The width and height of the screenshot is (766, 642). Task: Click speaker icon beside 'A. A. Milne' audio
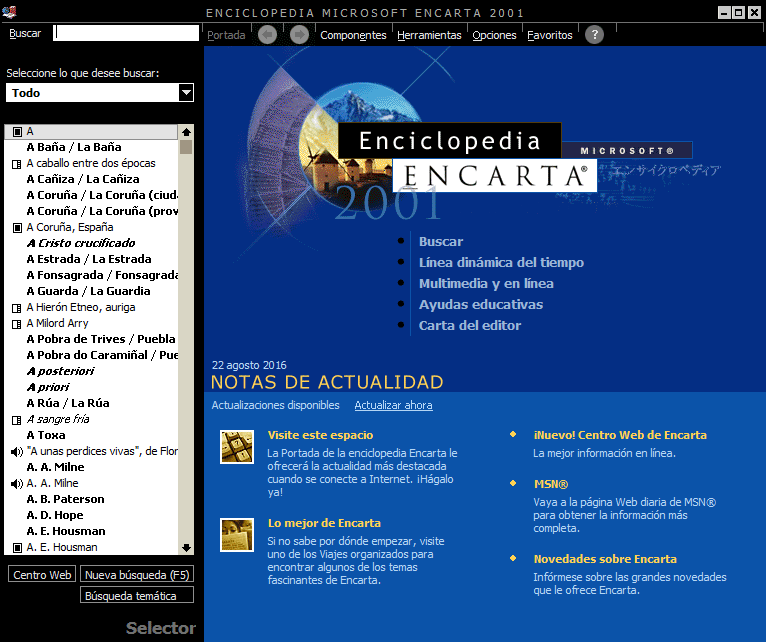(x=17, y=484)
